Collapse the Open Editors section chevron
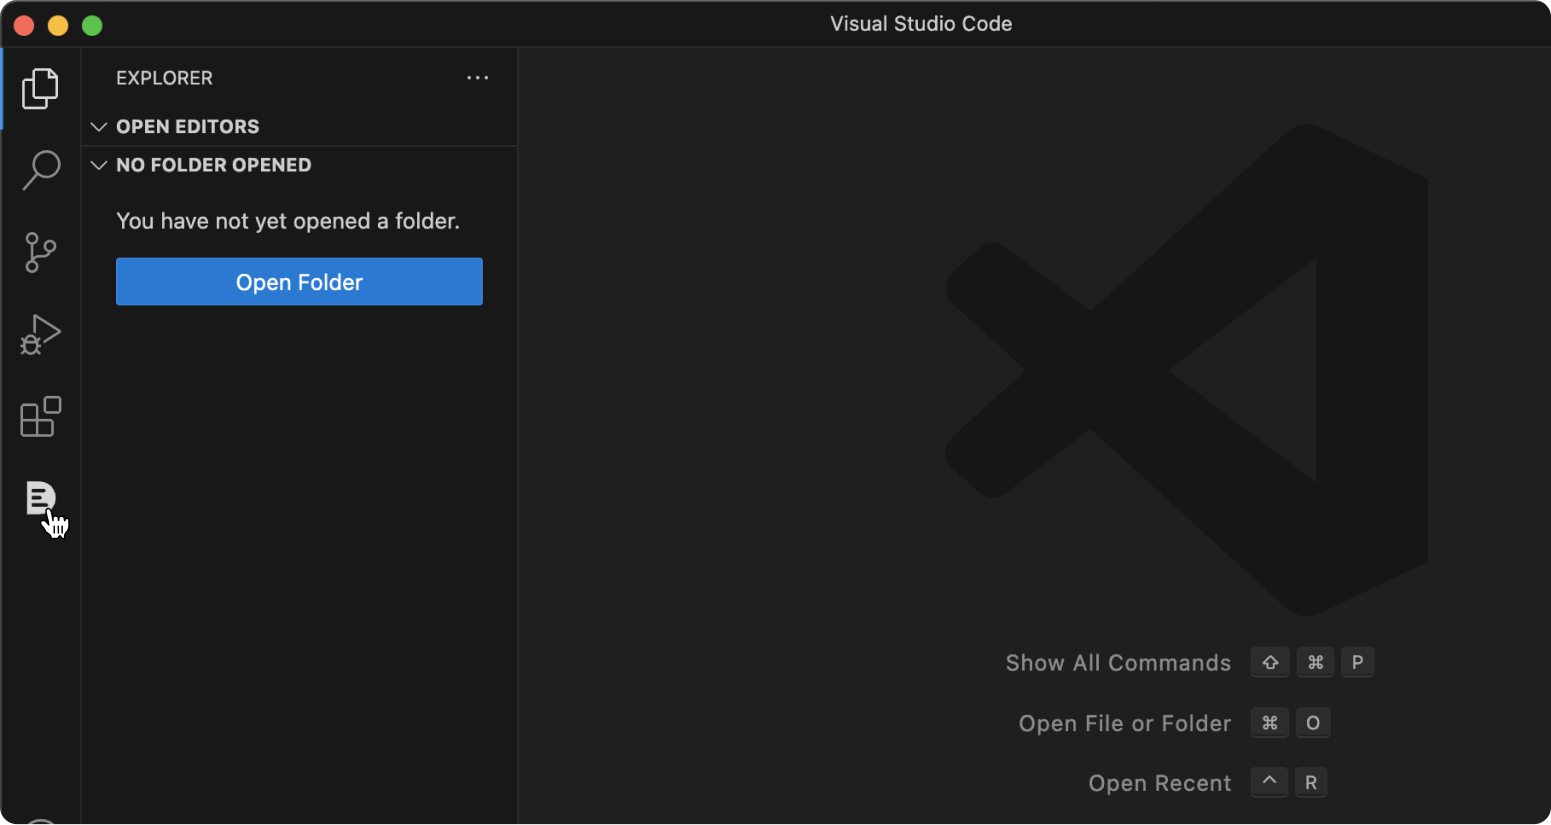 (99, 127)
